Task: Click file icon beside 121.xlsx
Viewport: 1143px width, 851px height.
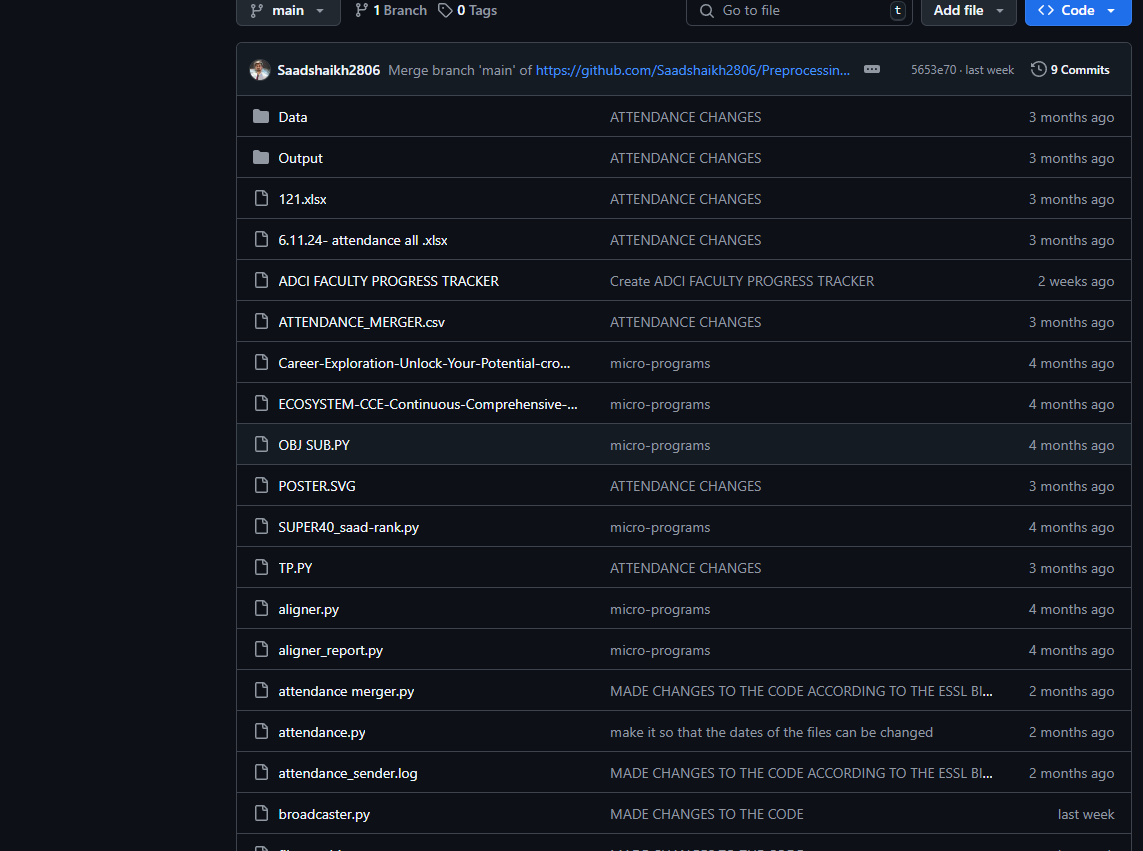Action: [x=261, y=198]
